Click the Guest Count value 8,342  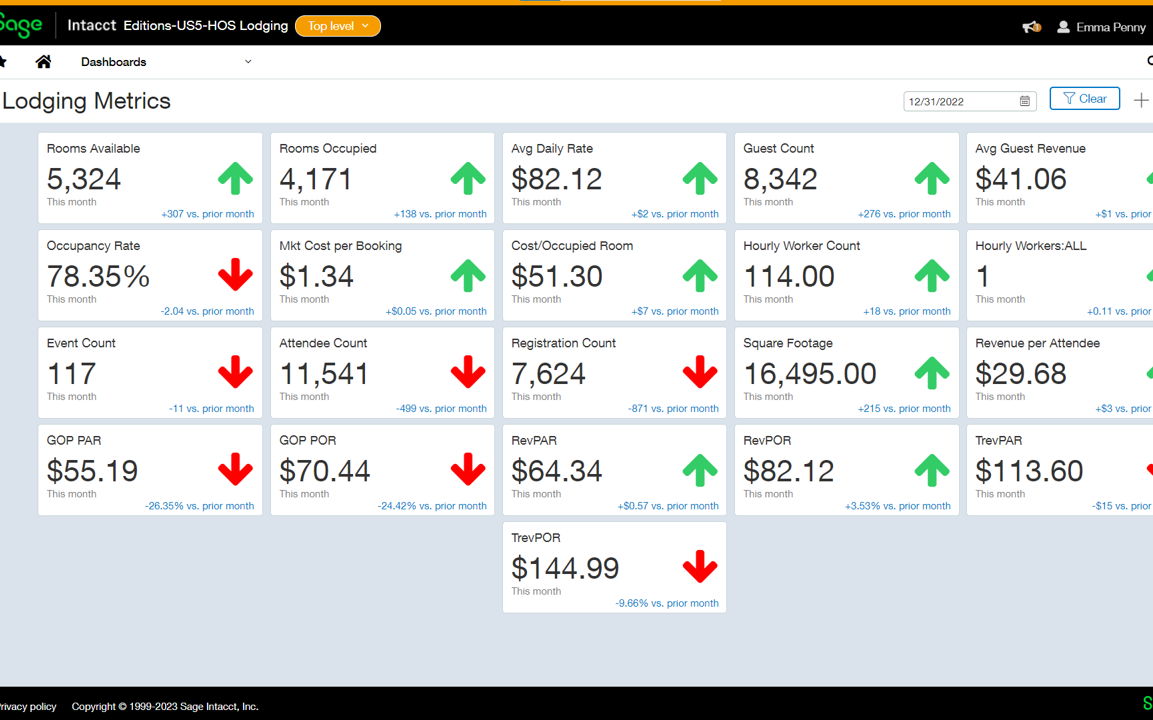pyautogui.click(x=780, y=179)
